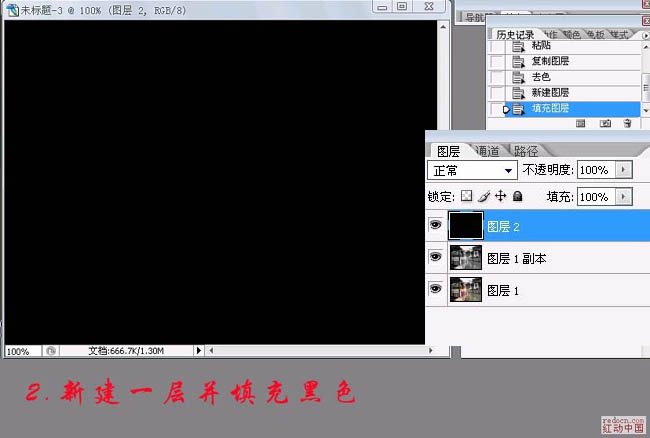The width and height of the screenshot is (650, 438).
Task: Click the 100% zoom field in status bar
Action: point(20,351)
